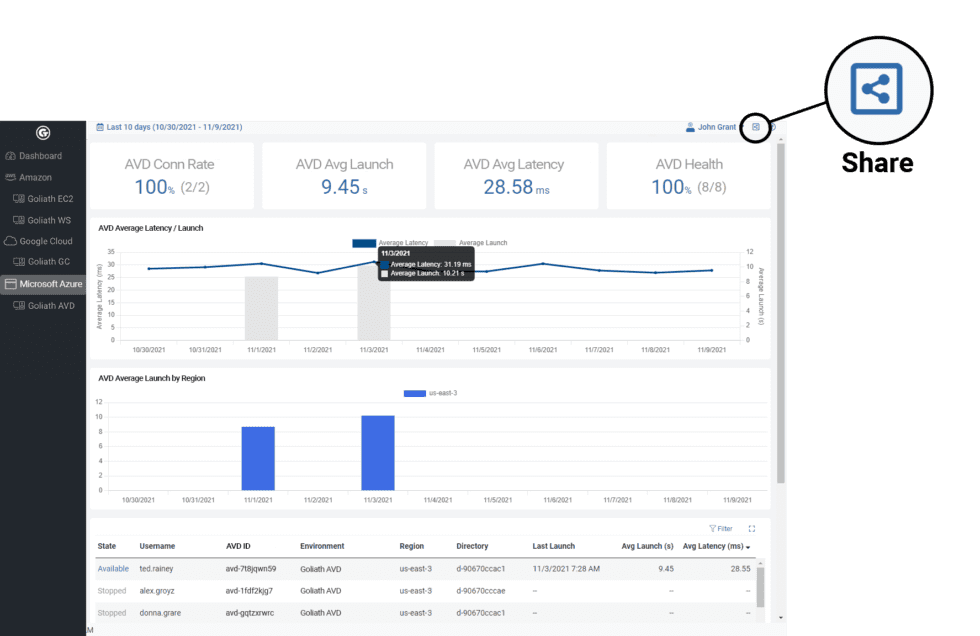Click the Available status link for ted.rainey
Screen dimensions: 980x636
coord(113,568)
